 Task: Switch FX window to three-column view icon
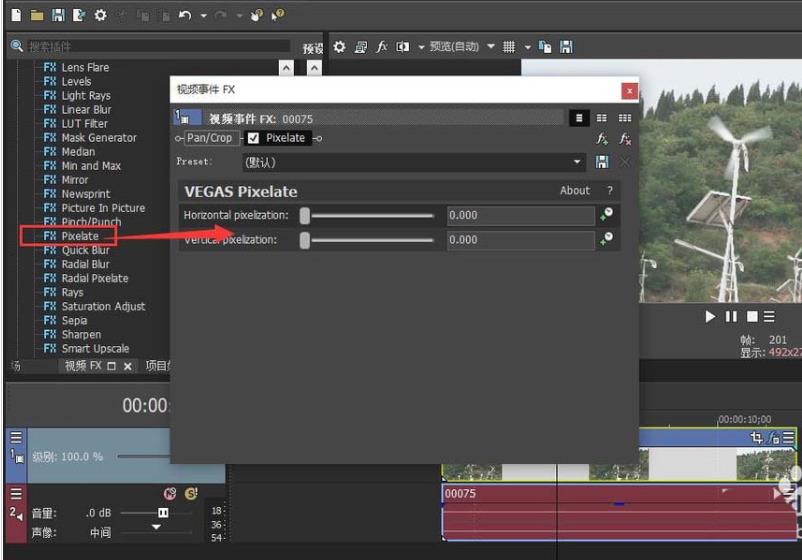click(625, 118)
